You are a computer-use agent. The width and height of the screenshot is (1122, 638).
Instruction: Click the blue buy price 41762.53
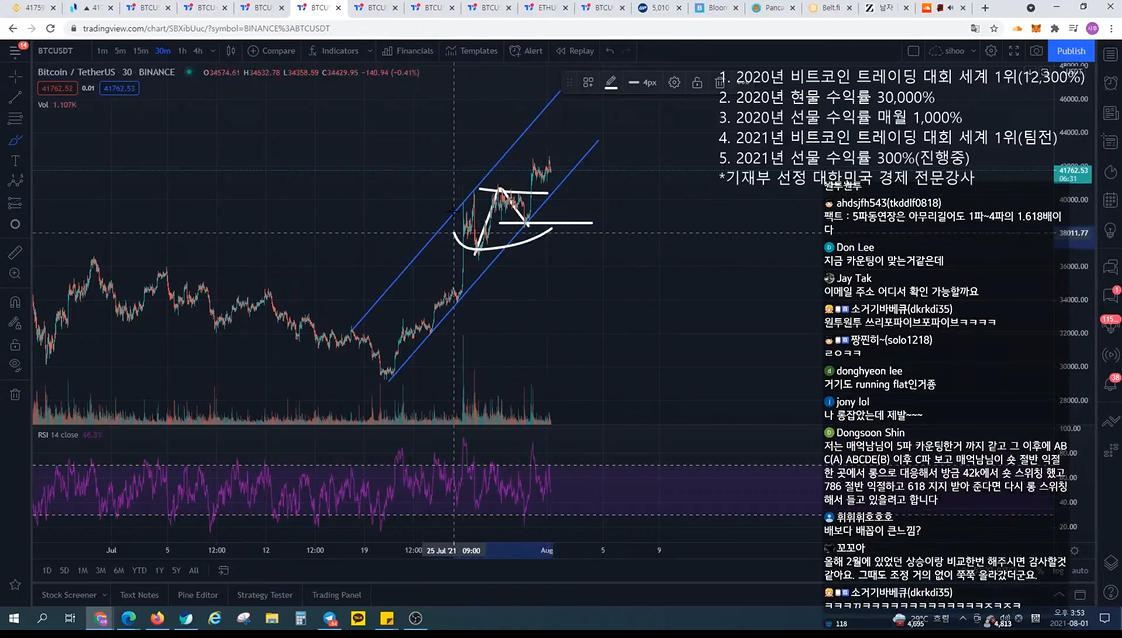tap(119, 88)
